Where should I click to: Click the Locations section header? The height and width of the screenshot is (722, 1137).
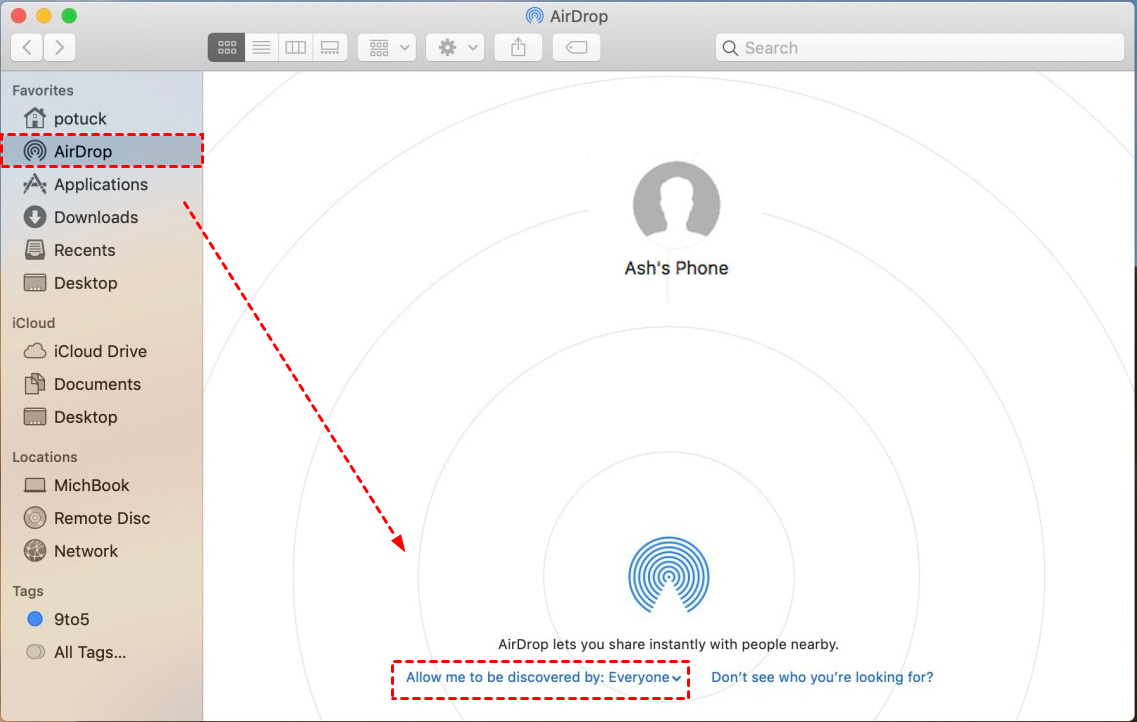click(x=44, y=457)
